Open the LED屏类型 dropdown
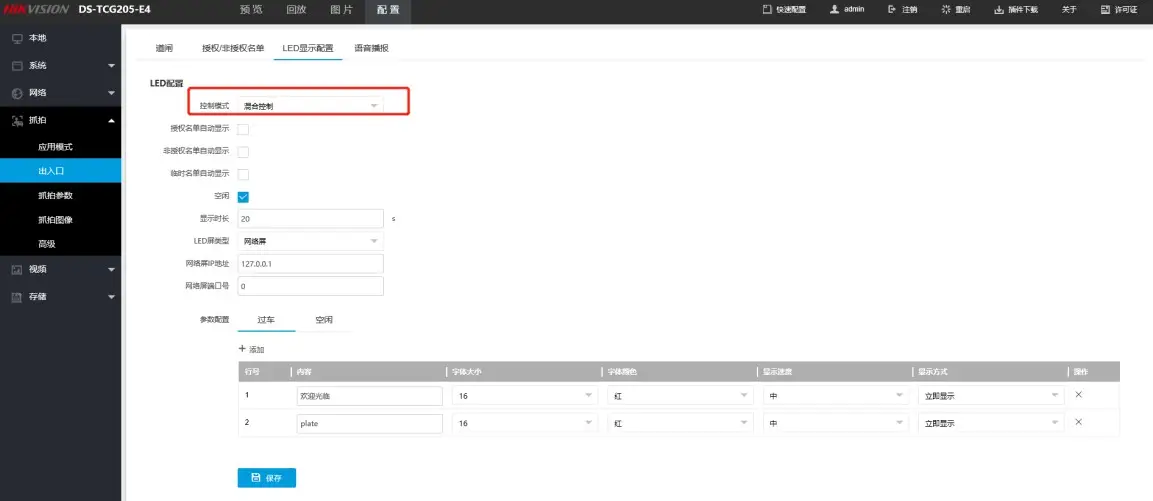Viewport: 1153px width, 501px height. point(311,241)
